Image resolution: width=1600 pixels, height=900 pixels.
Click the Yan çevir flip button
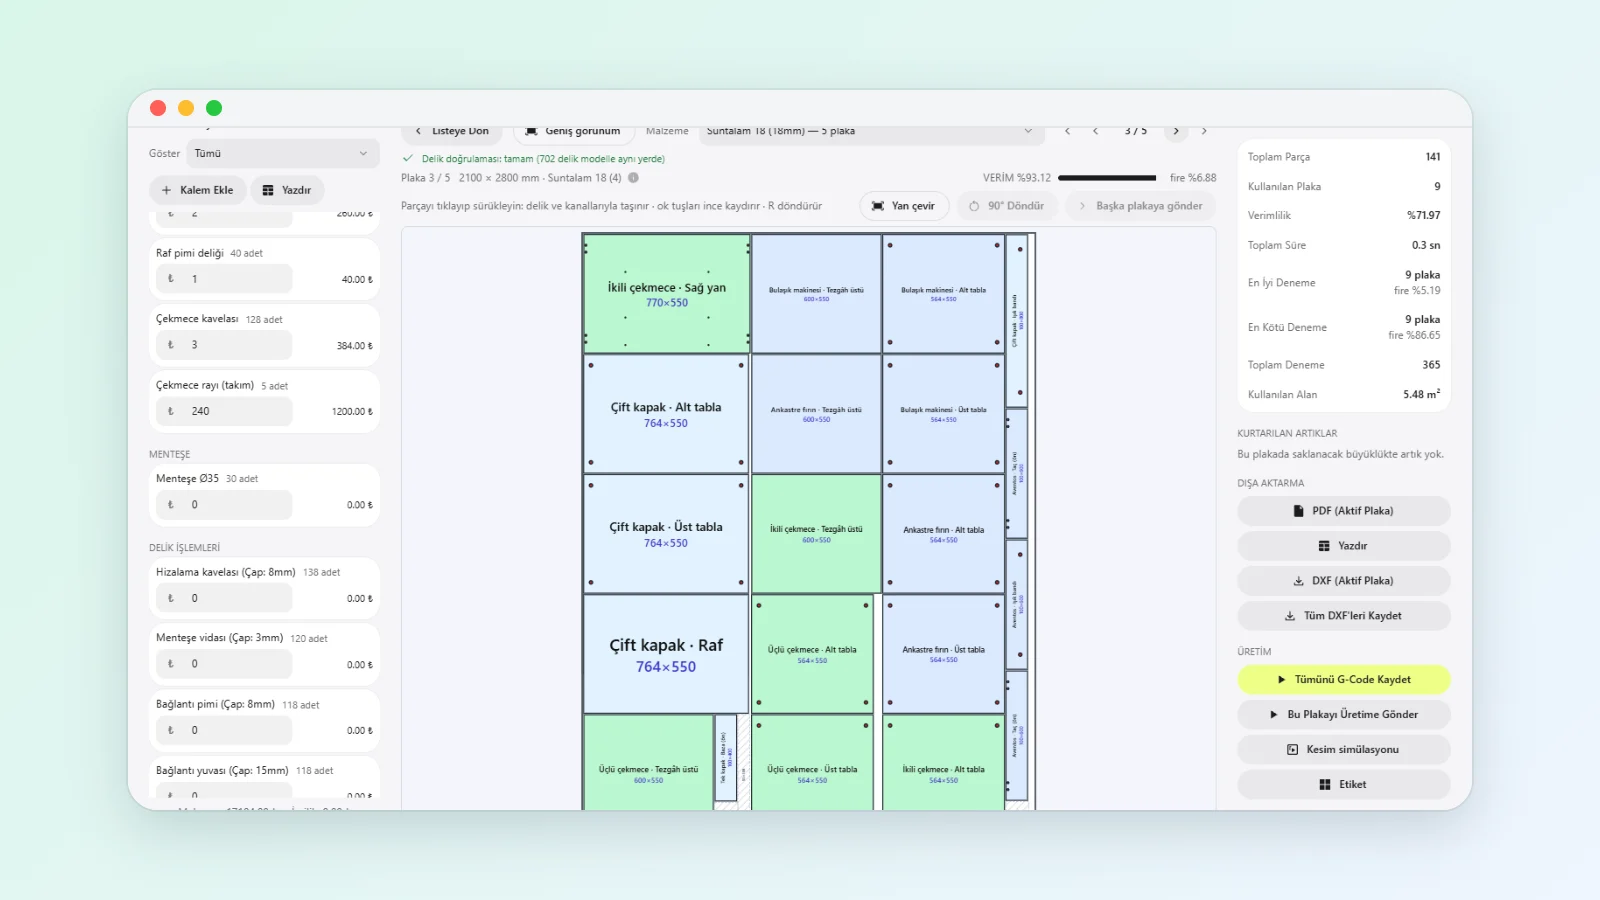[904, 206]
